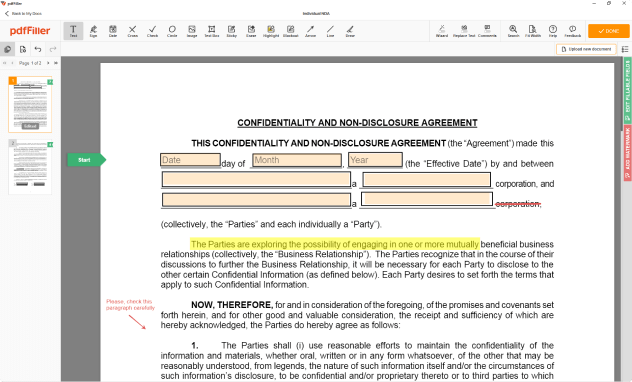Toggle the Replace Text switch
Image resolution: width=632 pixels, height=382 pixels.
[464, 31]
